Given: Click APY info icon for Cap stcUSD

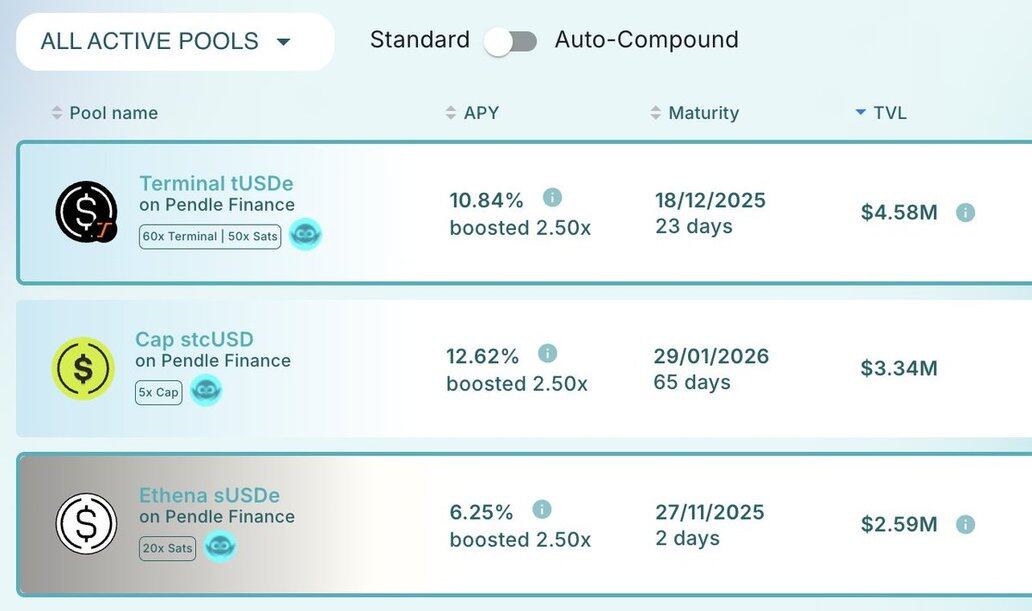Looking at the screenshot, I should pyautogui.click(x=547, y=353).
